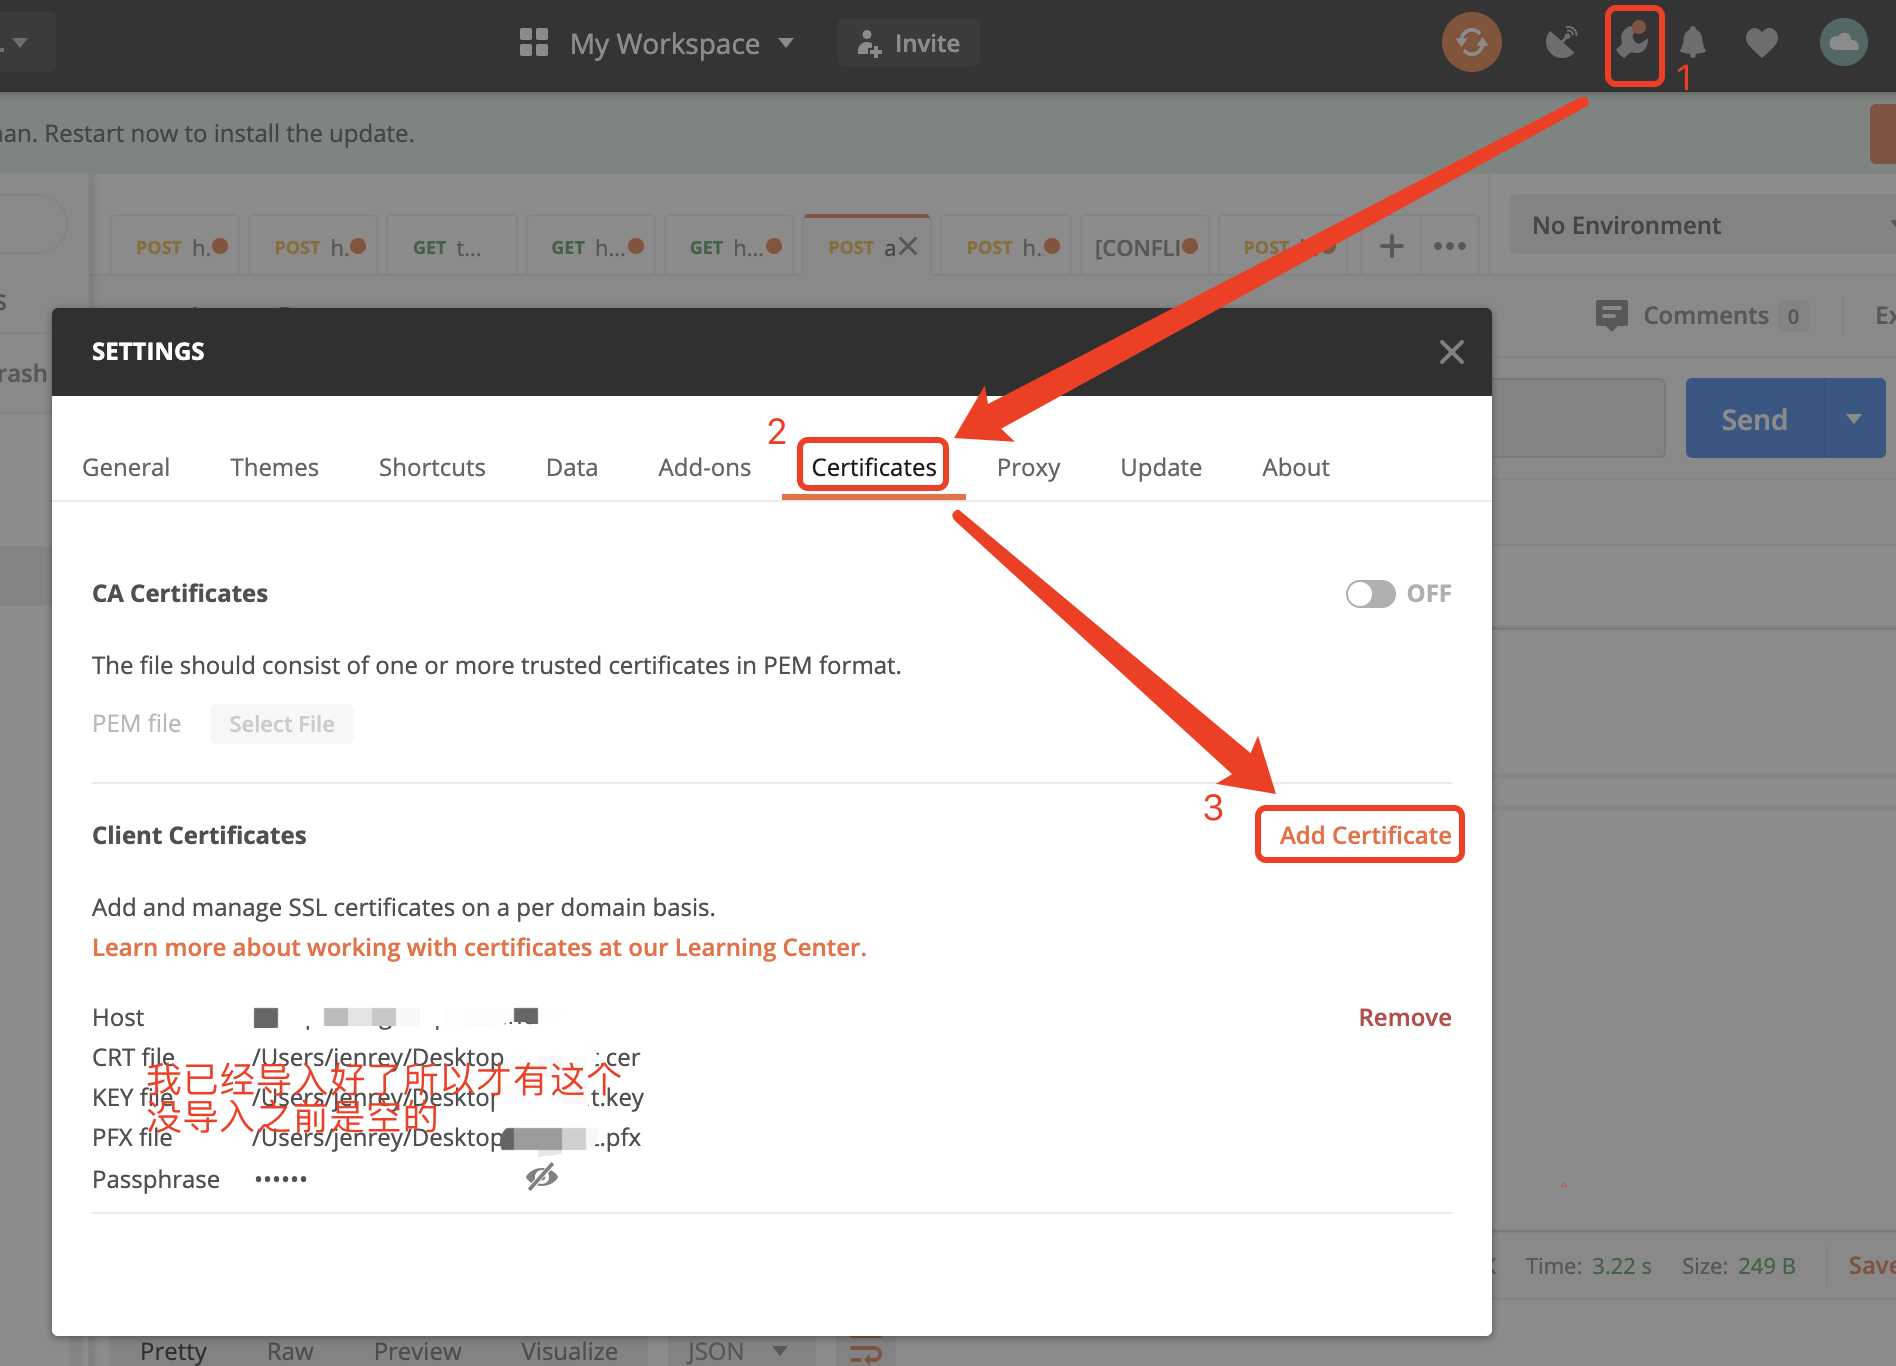Open the Shortcuts settings tab

point(432,467)
